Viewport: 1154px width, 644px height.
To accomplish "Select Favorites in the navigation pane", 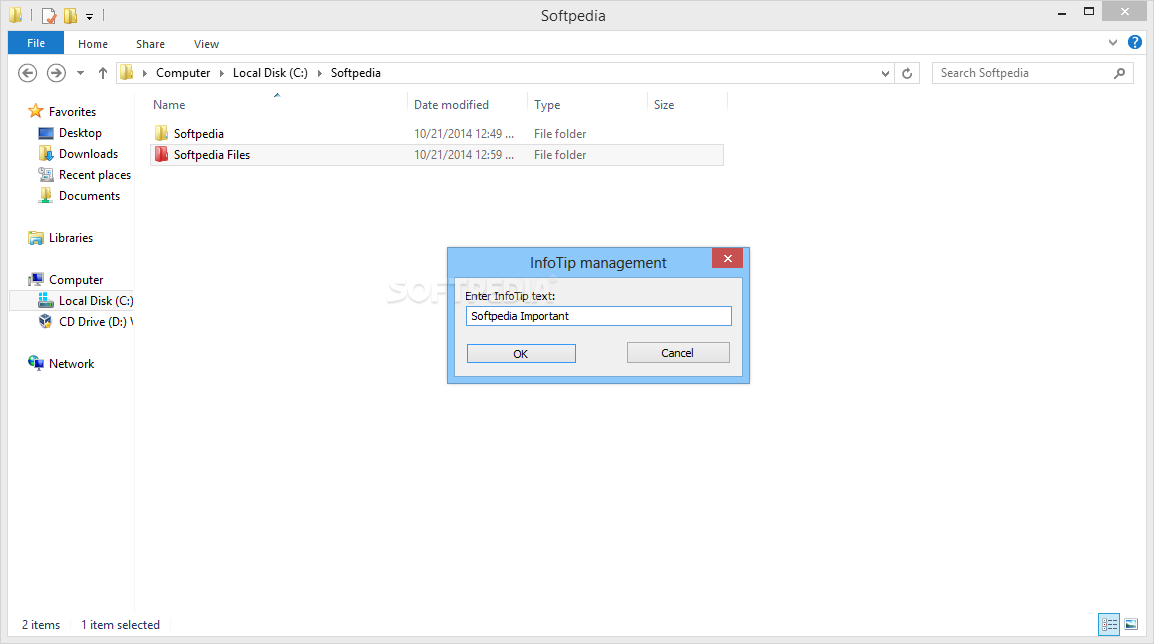I will pyautogui.click(x=72, y=112).
